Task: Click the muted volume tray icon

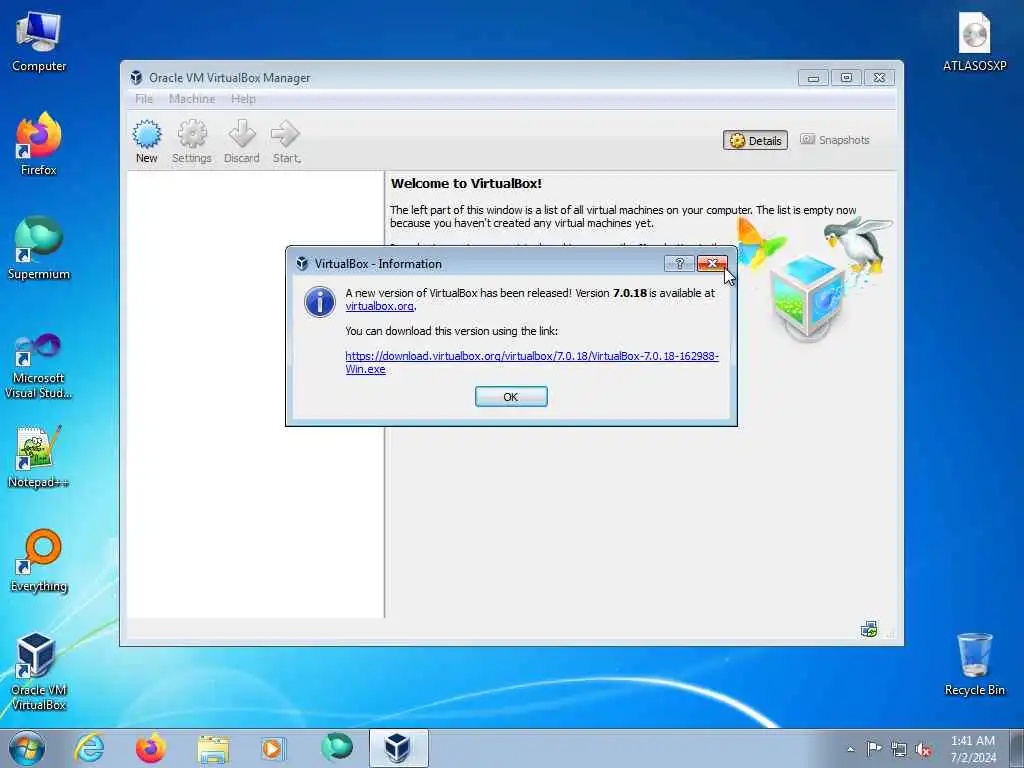Action: click(x=923, y=749)
